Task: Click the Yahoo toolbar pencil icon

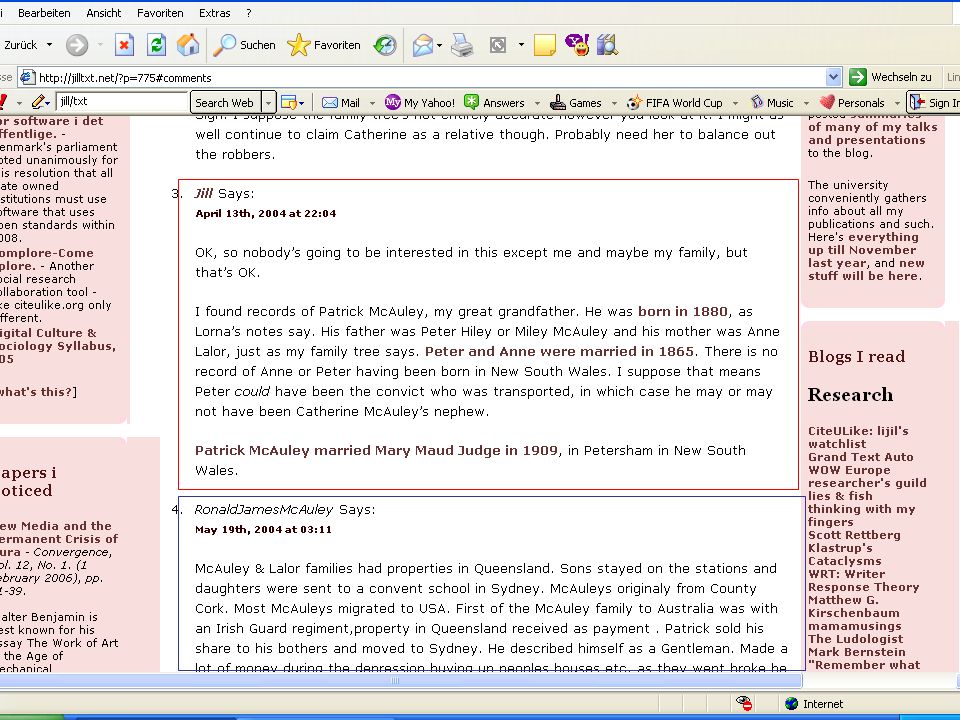Action: (x=40, y=102)
